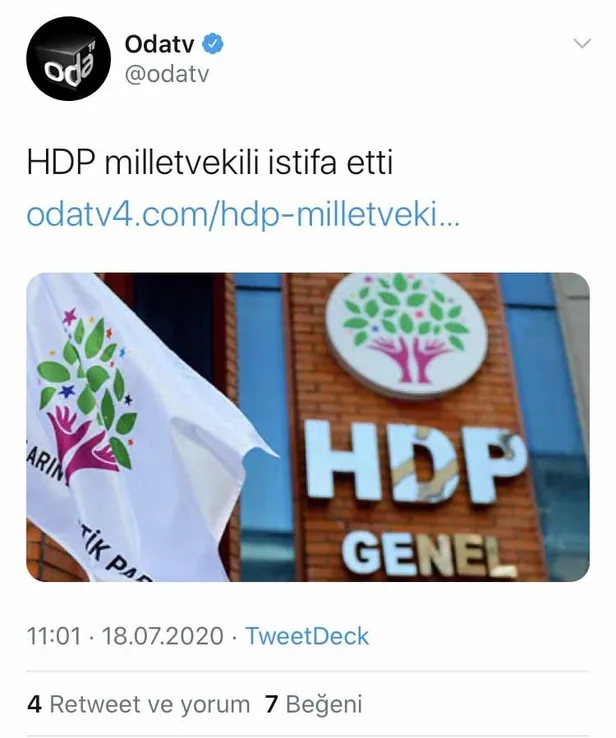616x738 pixels.
Task: Open the @odatv handle
Action: [166, 75]
